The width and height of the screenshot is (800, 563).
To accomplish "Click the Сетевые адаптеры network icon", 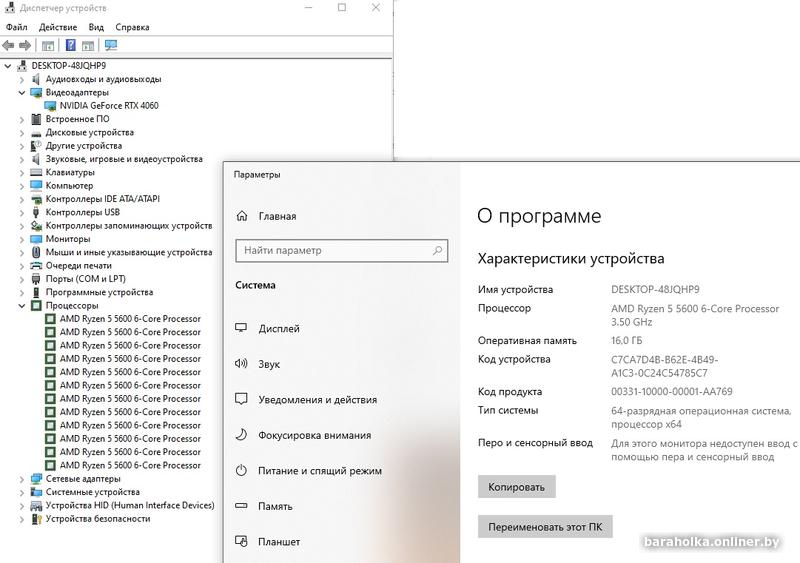I will click(x=36, y=479).
